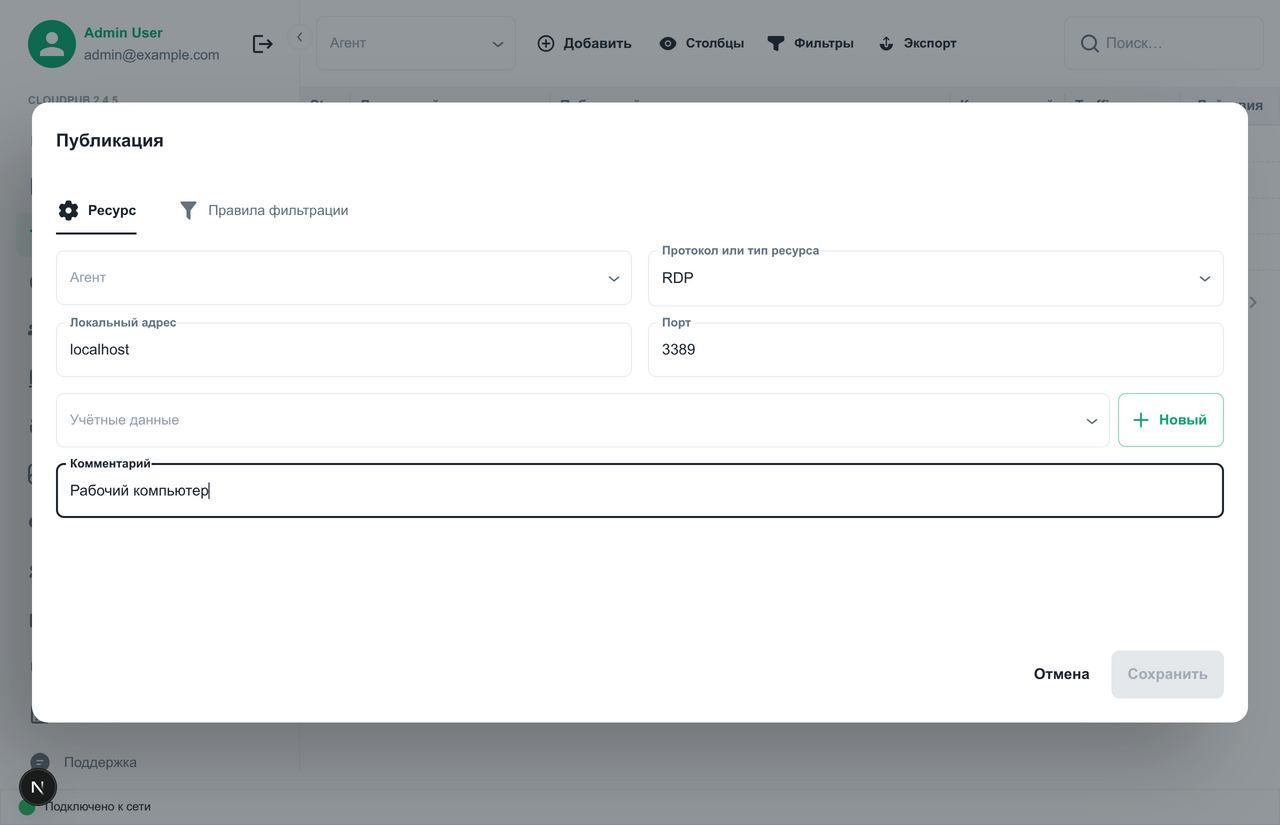The height and width of the screenshot is (825, 1280).
Task: Click the Экспорт anchor icon
Action: [x=886, y=44]
